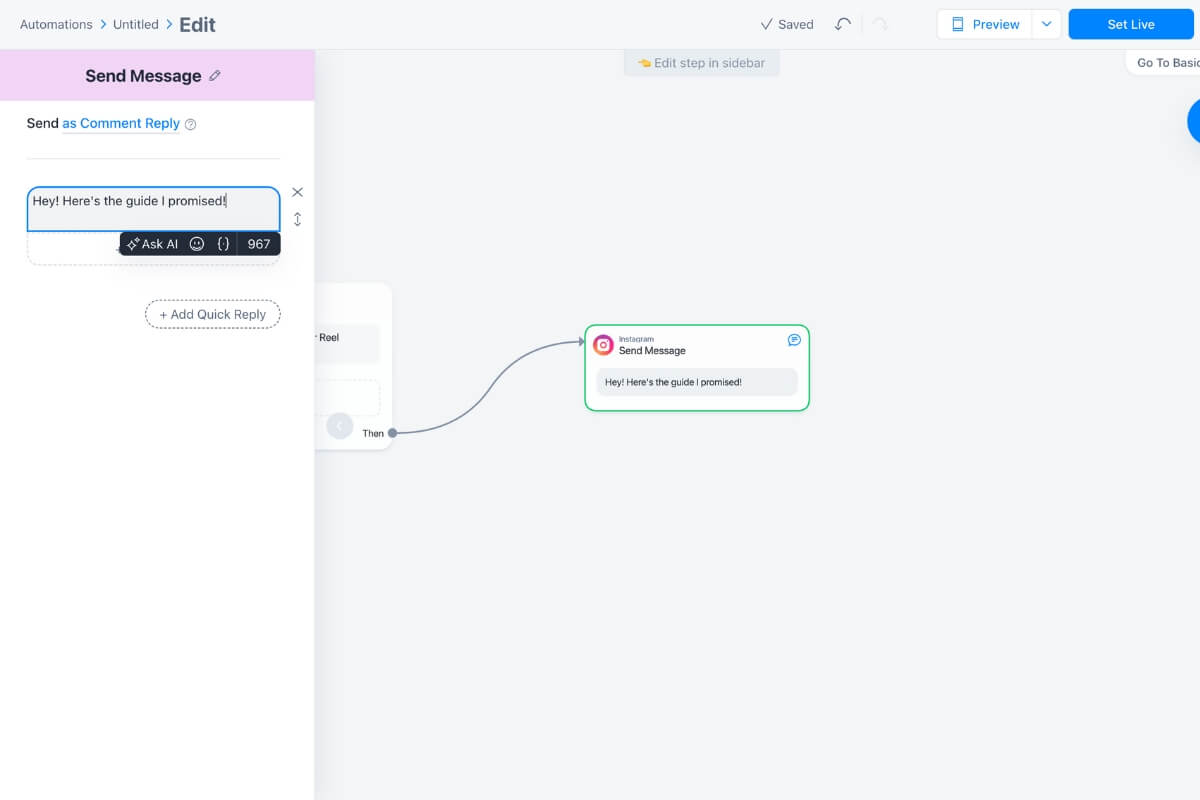Click the redo arrow in the top bar
Viewport: 1200px width, 800px height.
point(879,24)
